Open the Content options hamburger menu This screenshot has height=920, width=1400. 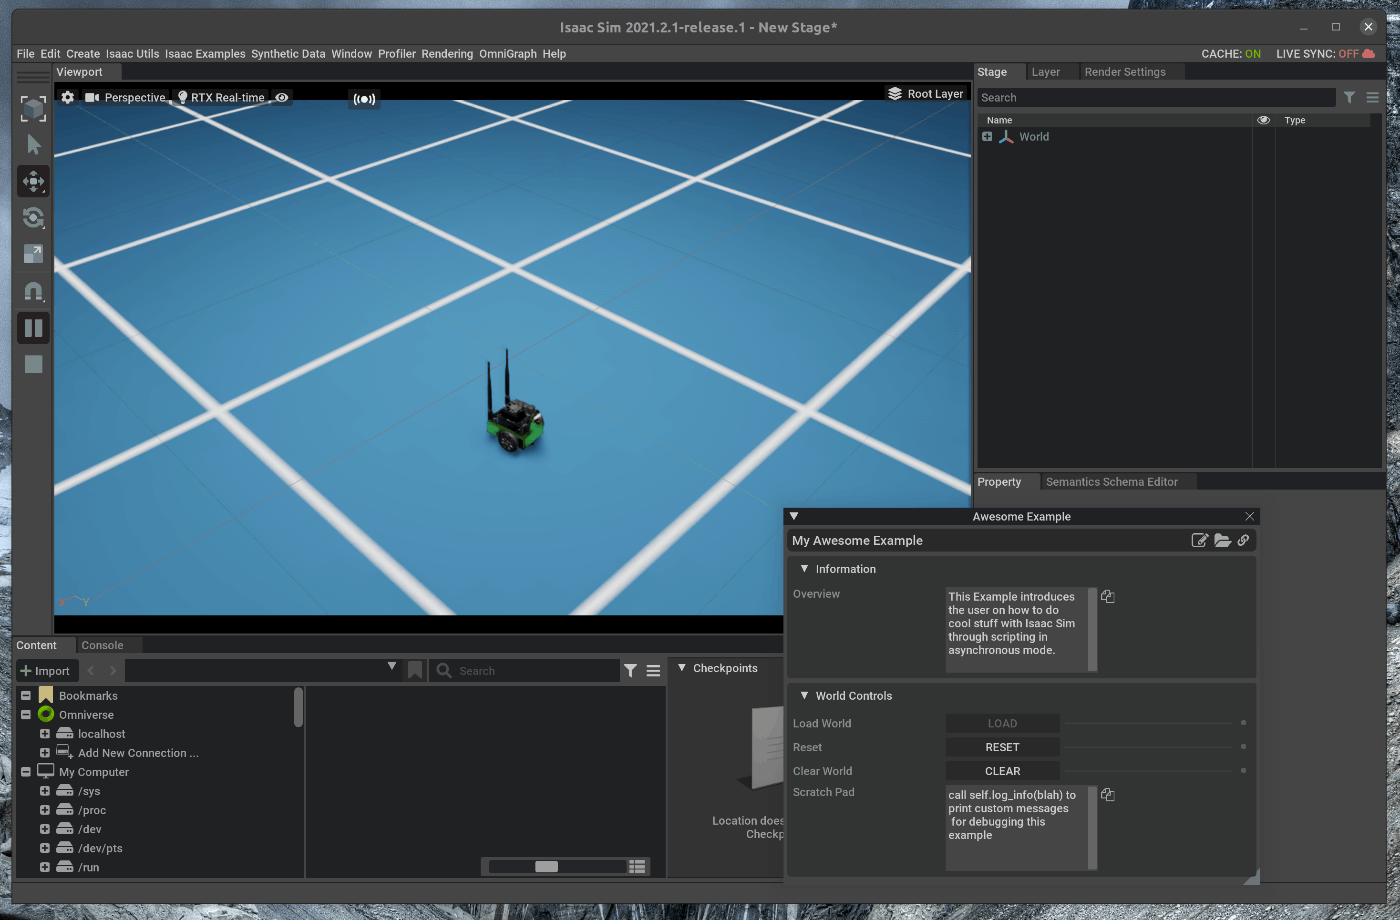click(x=653, y=671)
